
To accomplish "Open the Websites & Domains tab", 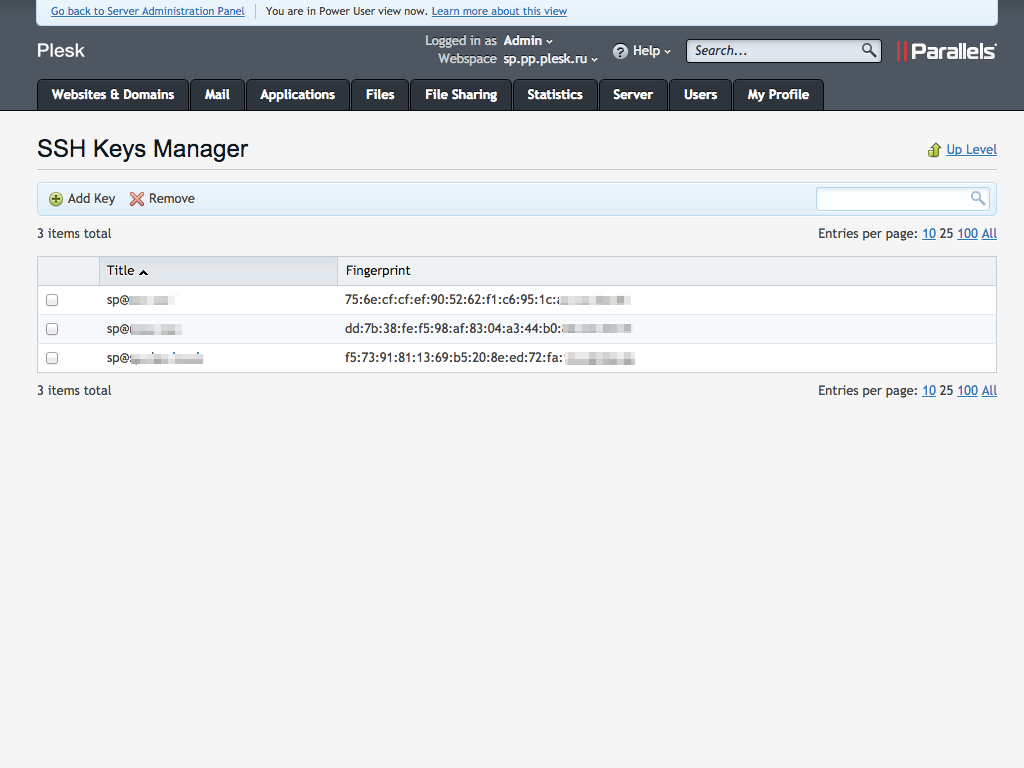I will click(x=113, y=95).
